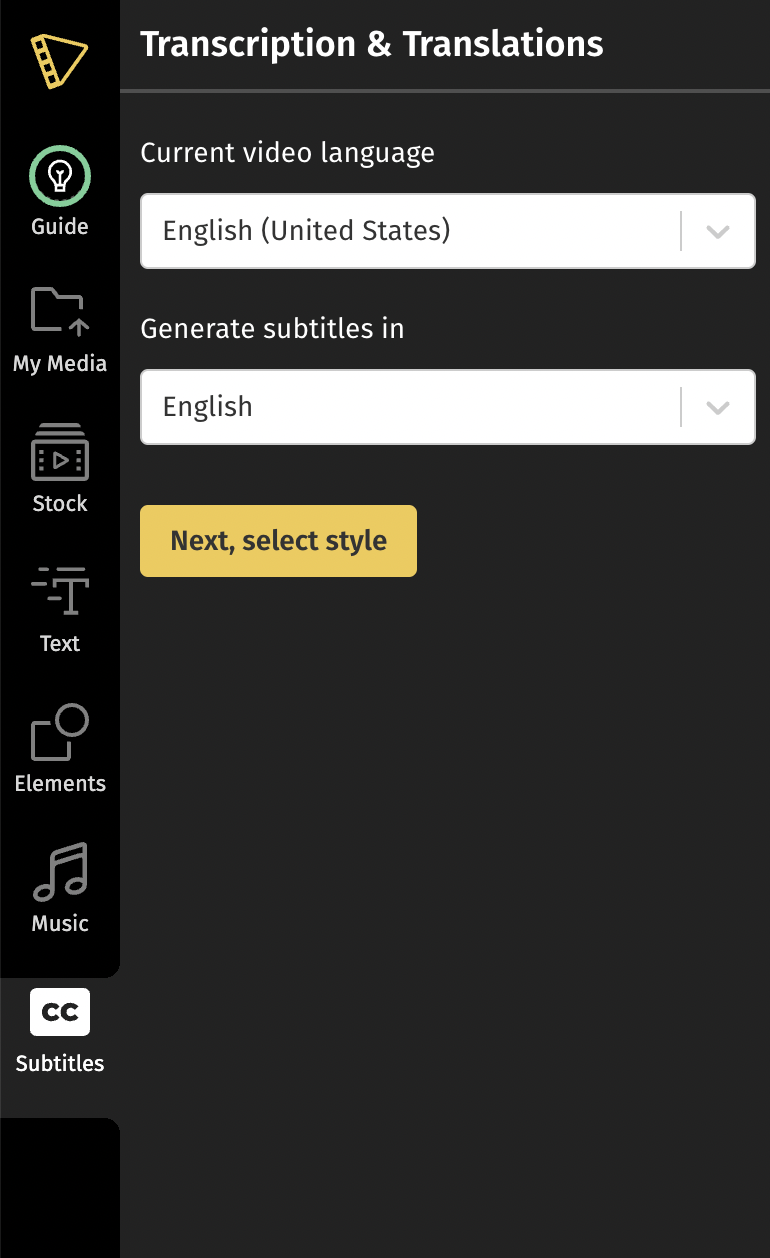Switch to Guide via its text label
This screenshot has height=1258, width=770.
(60, 227)
